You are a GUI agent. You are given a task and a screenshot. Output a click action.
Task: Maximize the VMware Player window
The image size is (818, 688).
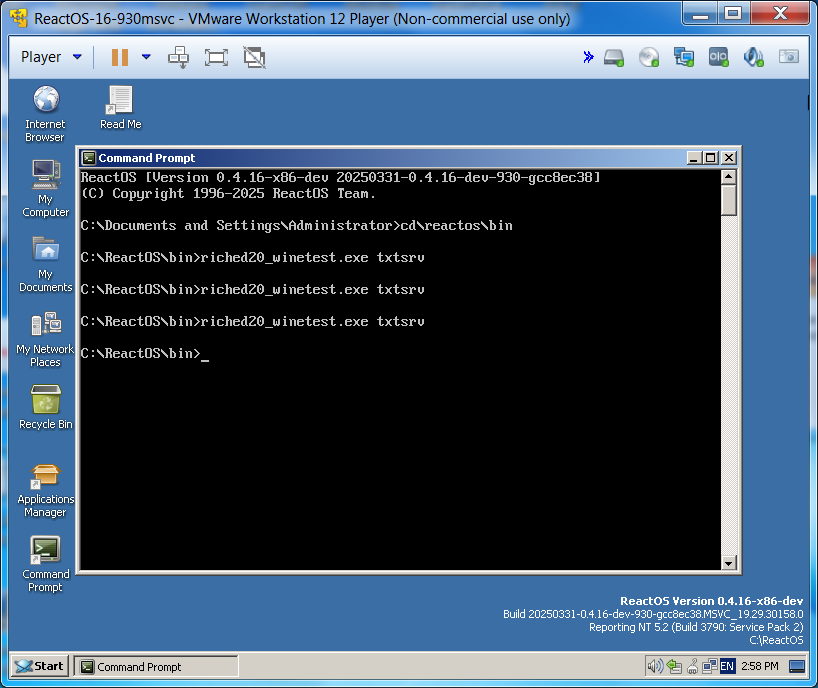[733, 13]
